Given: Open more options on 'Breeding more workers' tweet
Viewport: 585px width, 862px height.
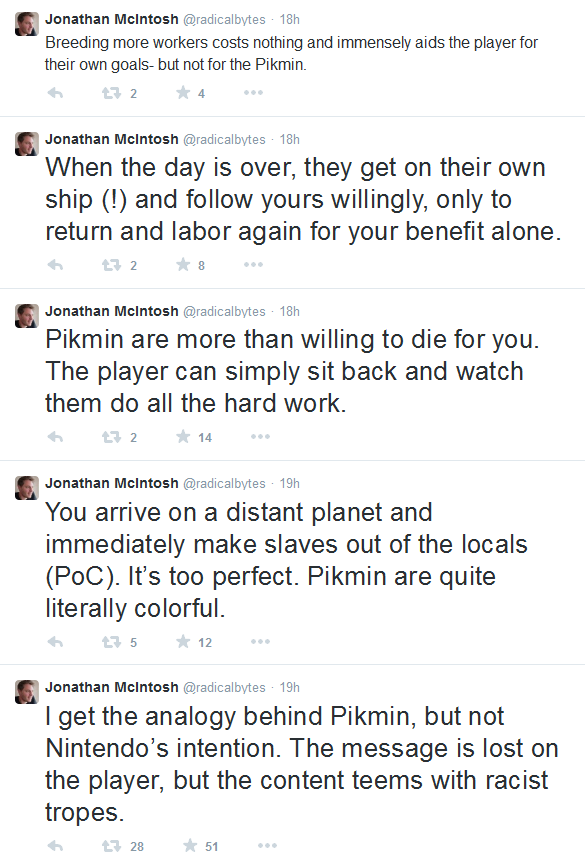Looking at the screenshot, I should tap(253, 93).
